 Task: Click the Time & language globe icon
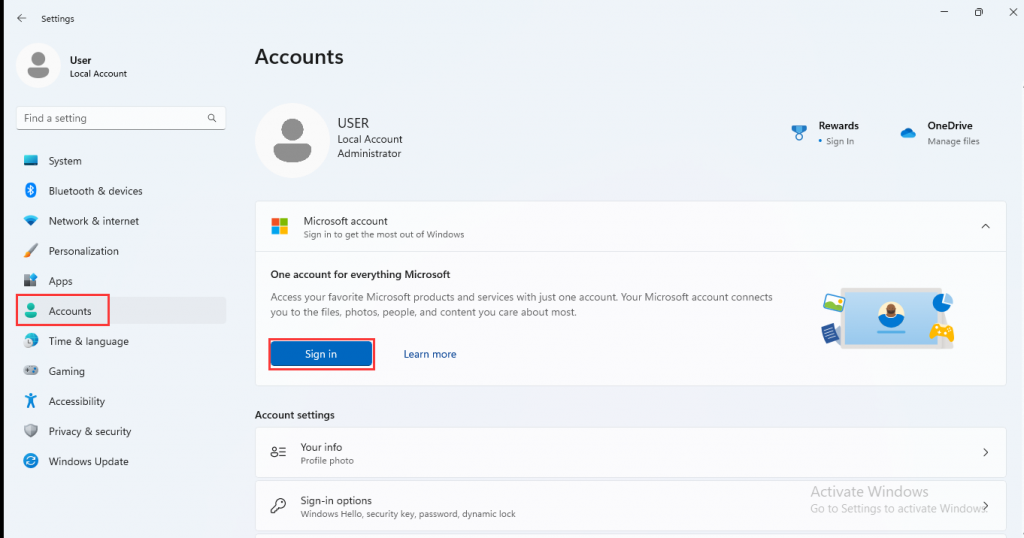point(31,341)
